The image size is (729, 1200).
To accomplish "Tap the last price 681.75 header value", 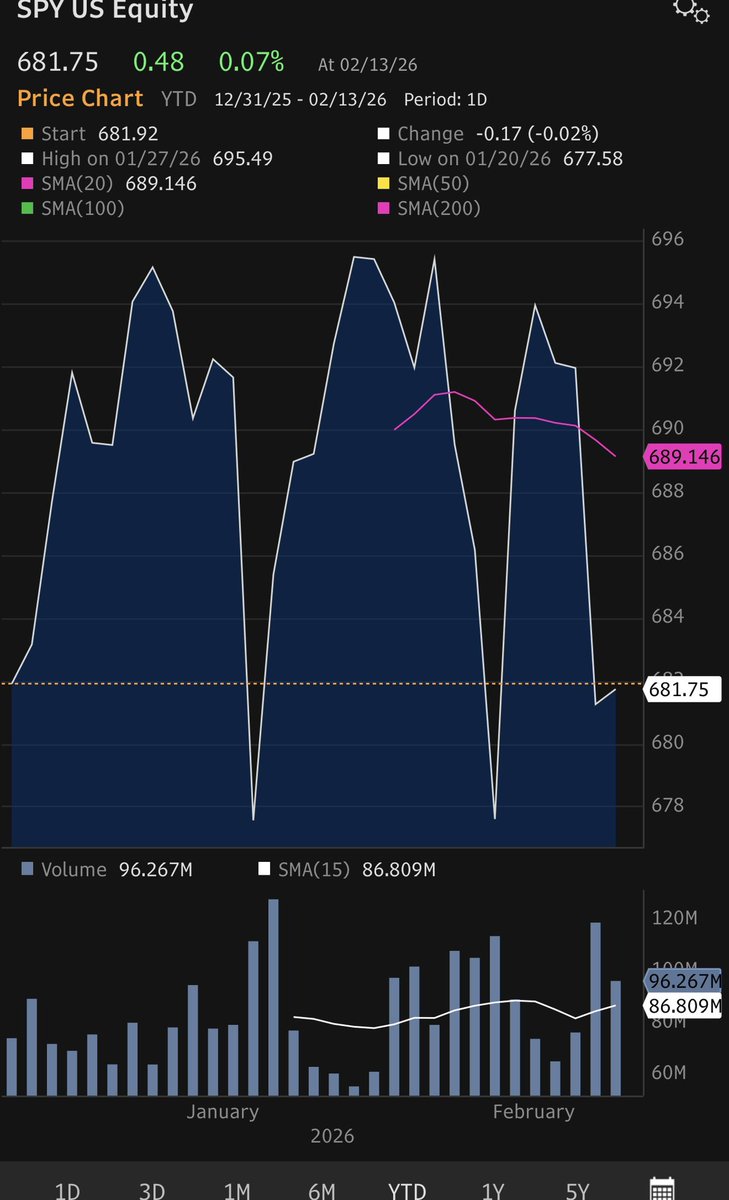I will [x=58, y=62].
